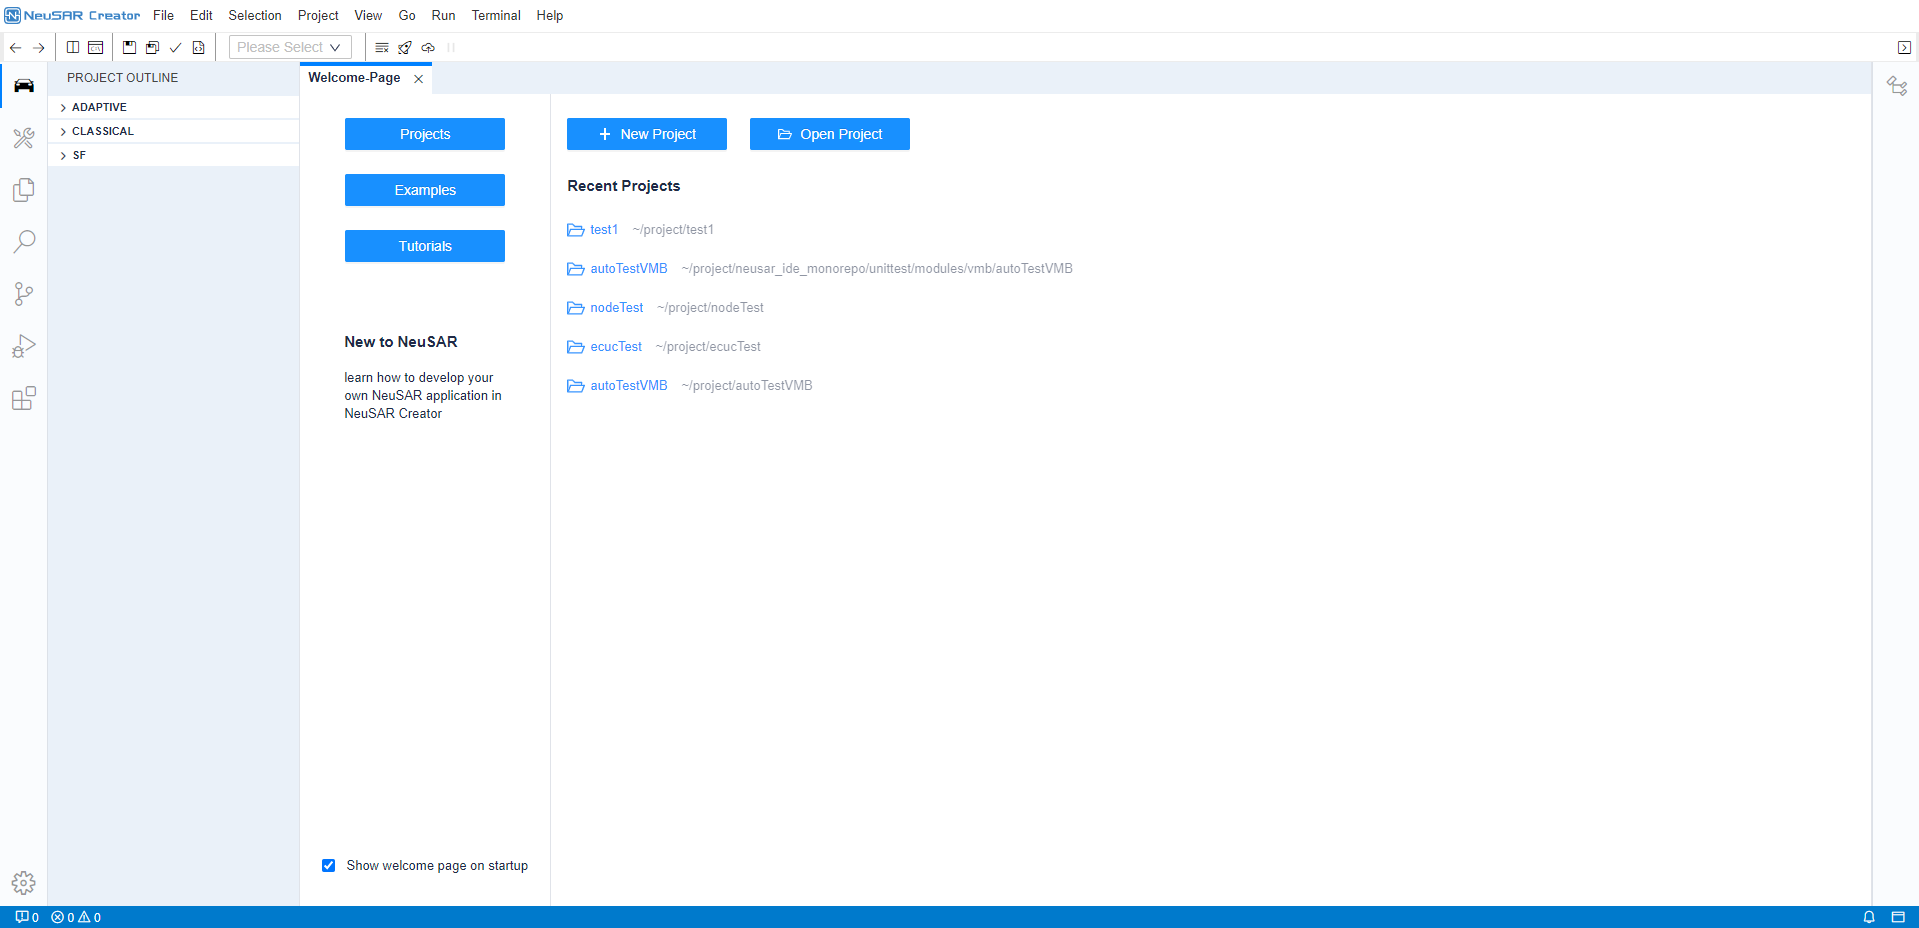
Task: Open the Please Select dropdown
Action: (290, 47)
